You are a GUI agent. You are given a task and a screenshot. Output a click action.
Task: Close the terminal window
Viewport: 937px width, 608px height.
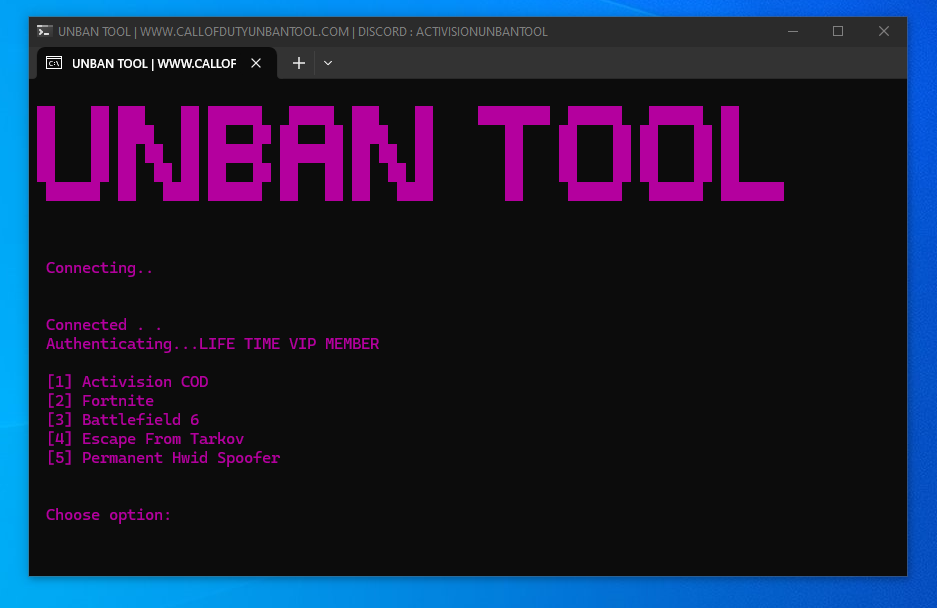[x=884, y=31]
